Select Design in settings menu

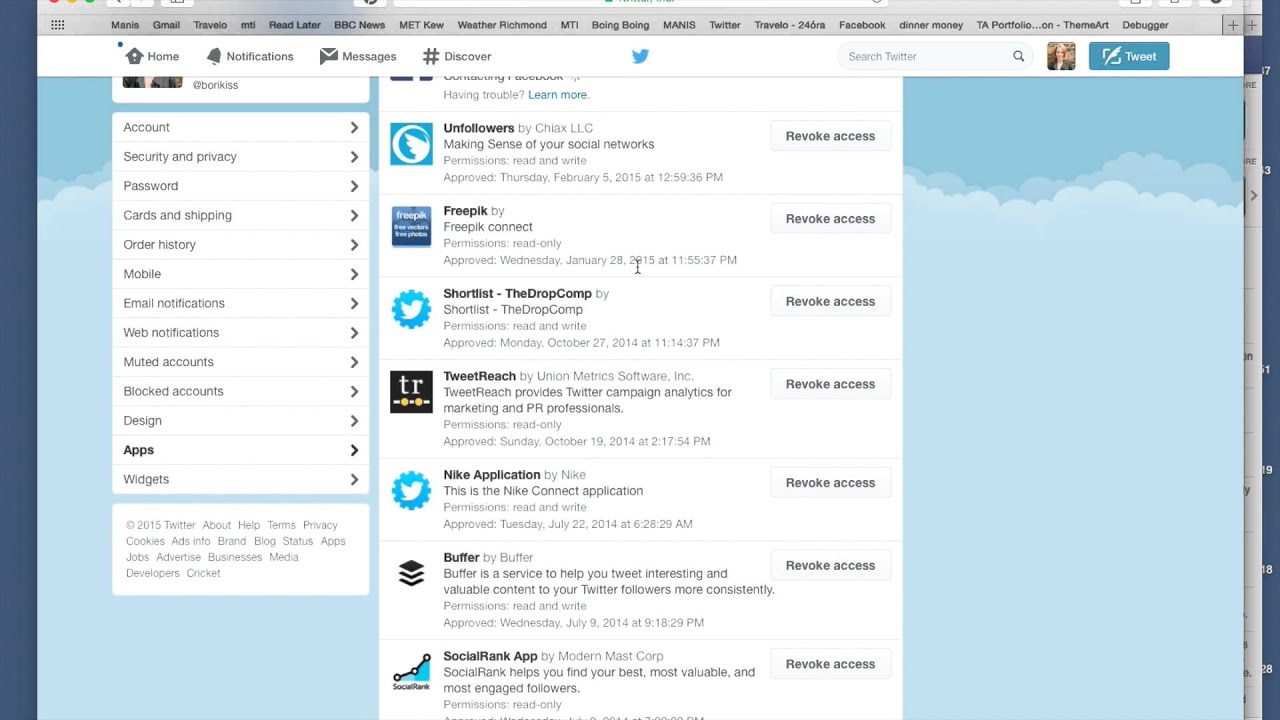point(240,420)
